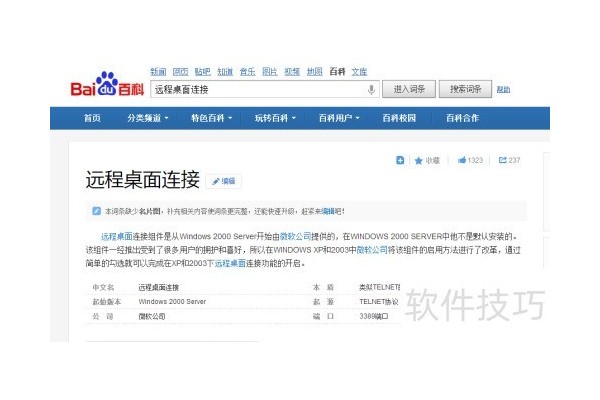Click the Baidu Baike logo
The image size is (600, 400).
(x=107, y=85)
